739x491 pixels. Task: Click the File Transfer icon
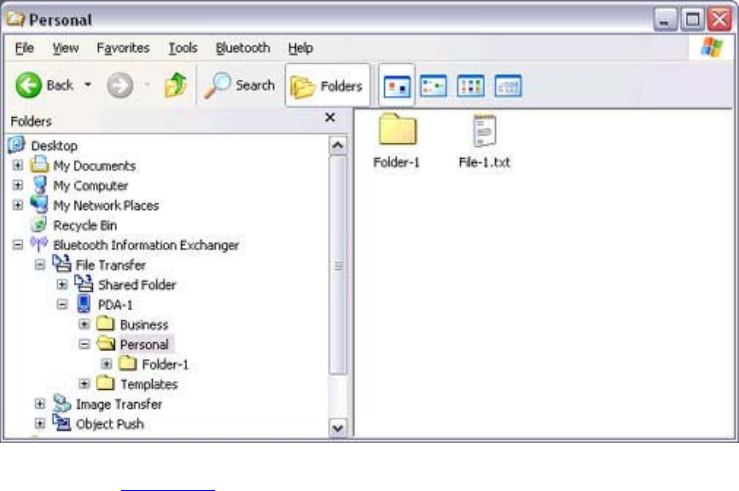62,263
